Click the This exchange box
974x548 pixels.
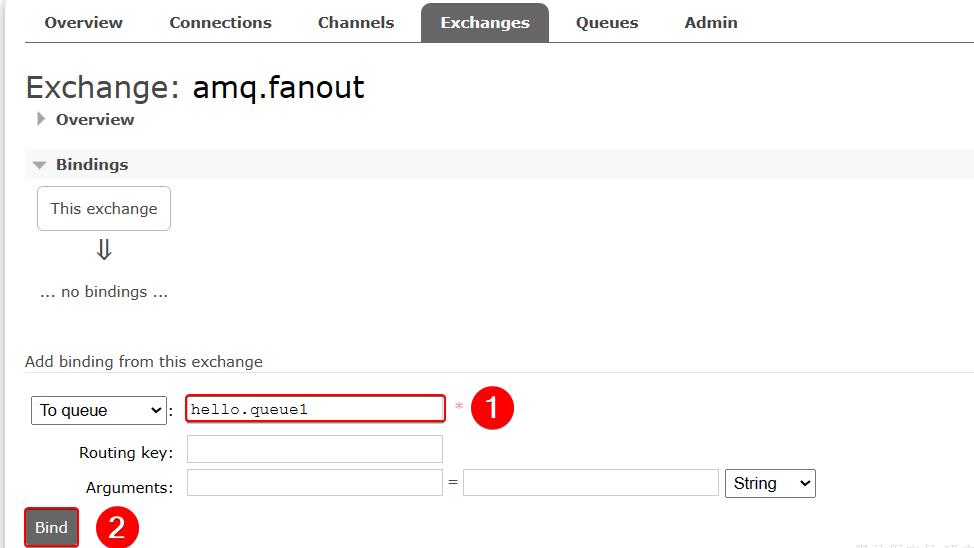pyautogui.click(x=104, y=209)
